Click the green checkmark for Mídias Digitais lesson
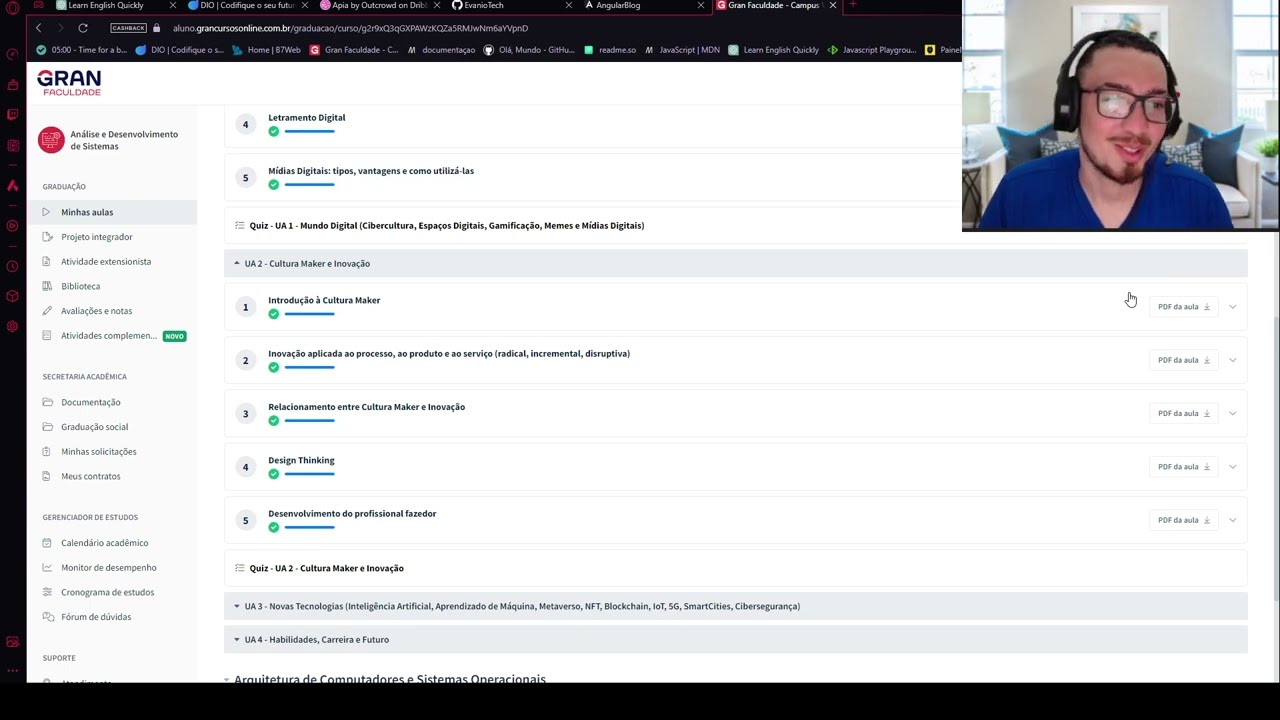Image resolution: width=1280 pixels, height=720 pixels. 274,184
